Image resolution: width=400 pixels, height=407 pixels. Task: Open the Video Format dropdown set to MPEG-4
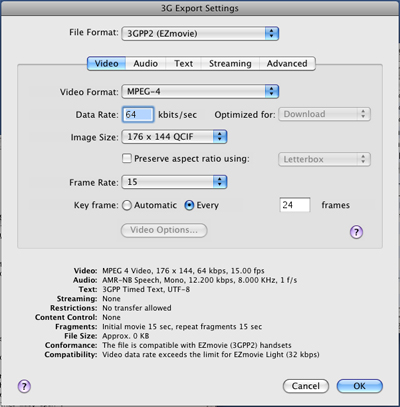(200, 91)
